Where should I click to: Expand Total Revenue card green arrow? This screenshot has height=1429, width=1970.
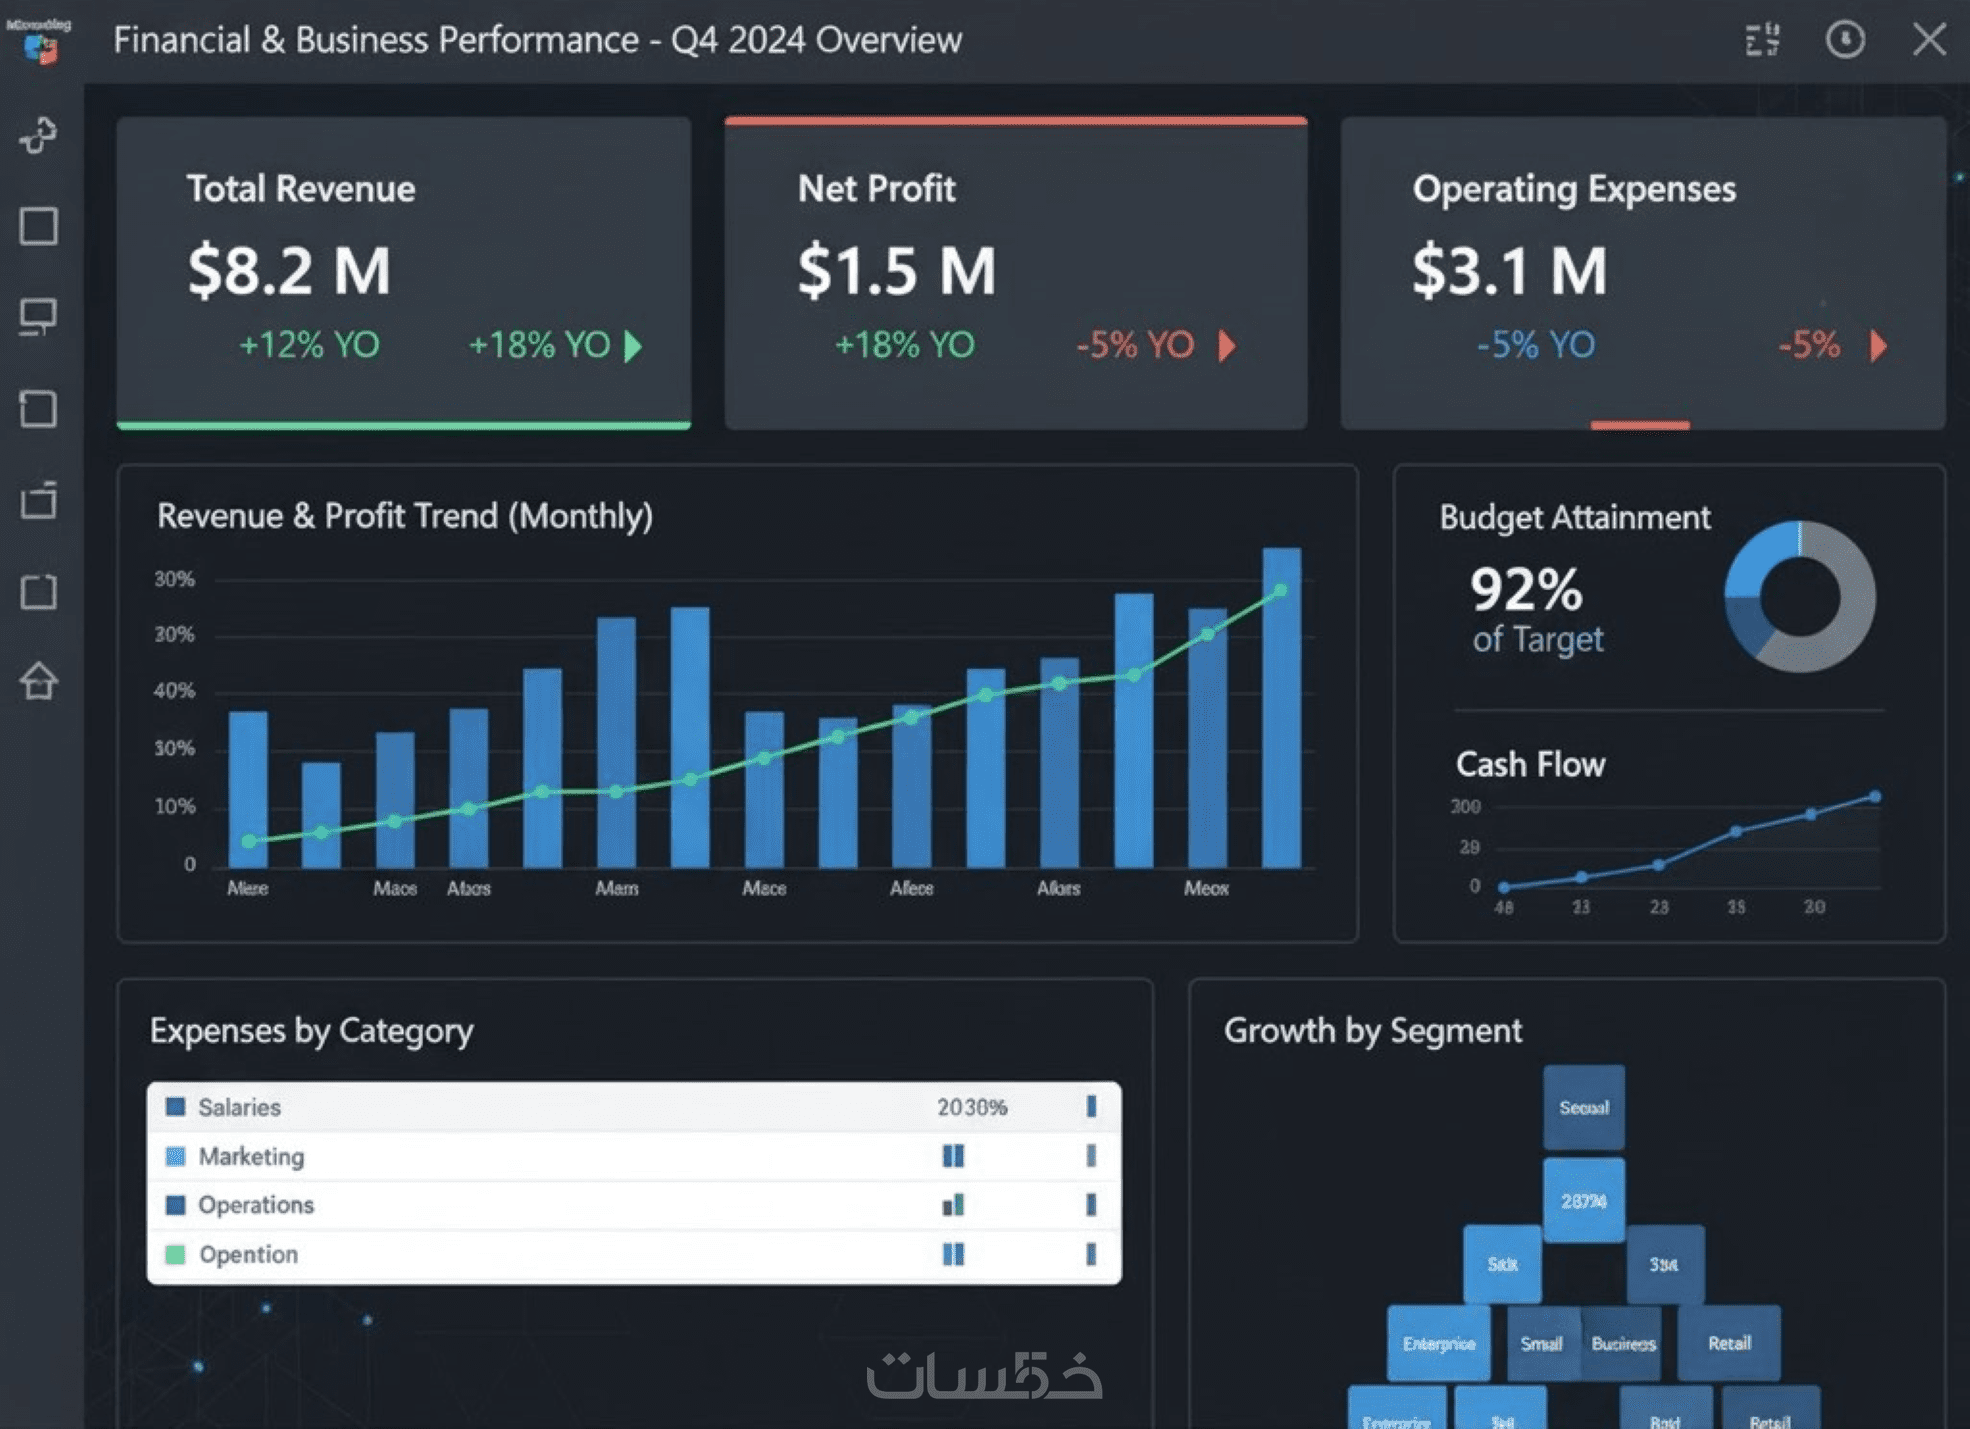(633, 346)
